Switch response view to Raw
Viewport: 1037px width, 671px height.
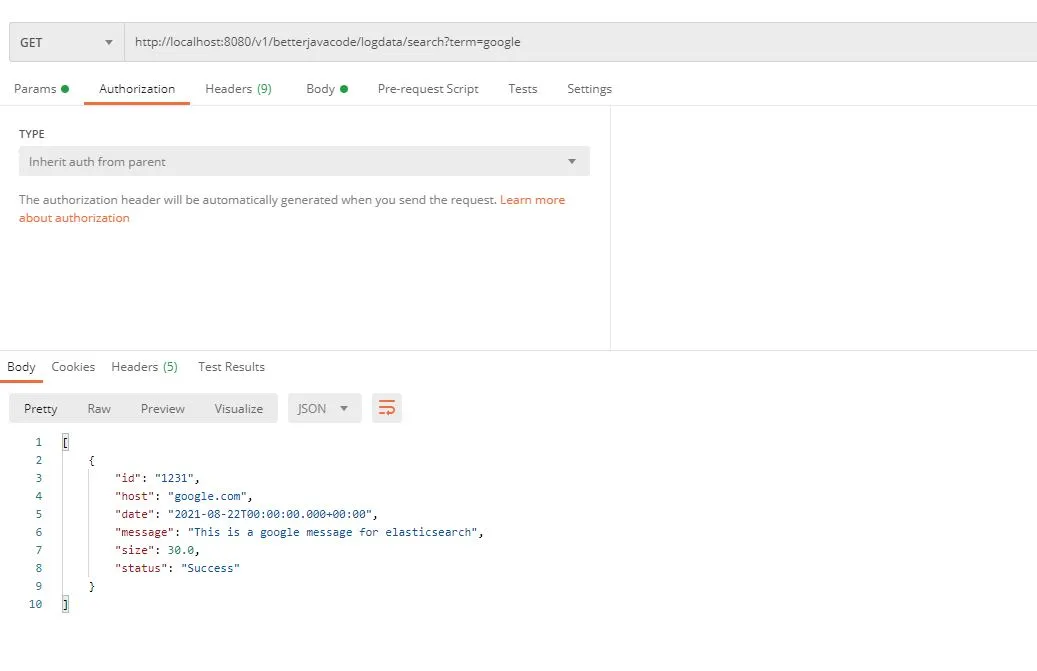(x=98, y=408)
